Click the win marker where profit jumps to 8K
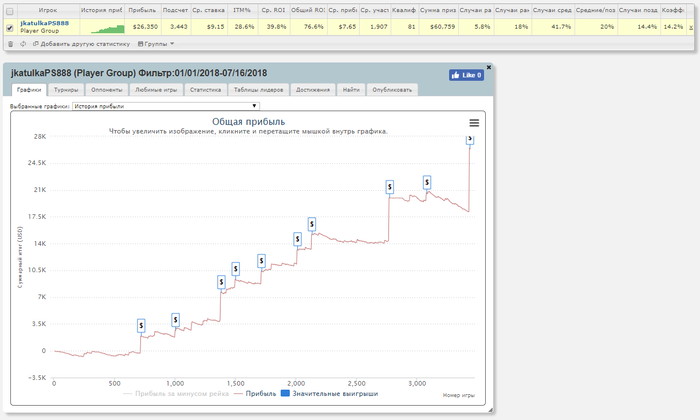Image resolution: width=700 pixels, height=420 pixels. pos(221,282)
